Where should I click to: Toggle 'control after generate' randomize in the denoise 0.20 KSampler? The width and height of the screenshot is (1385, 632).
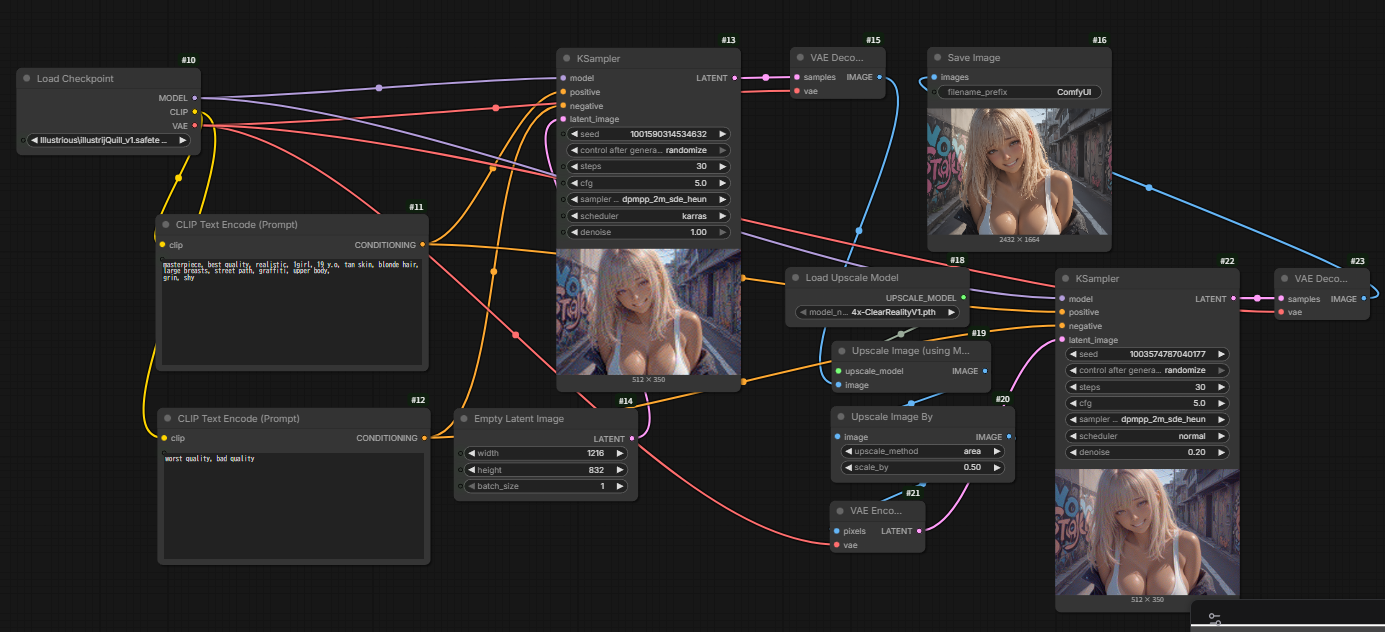pyautogui.click(x=1147, y=370)
